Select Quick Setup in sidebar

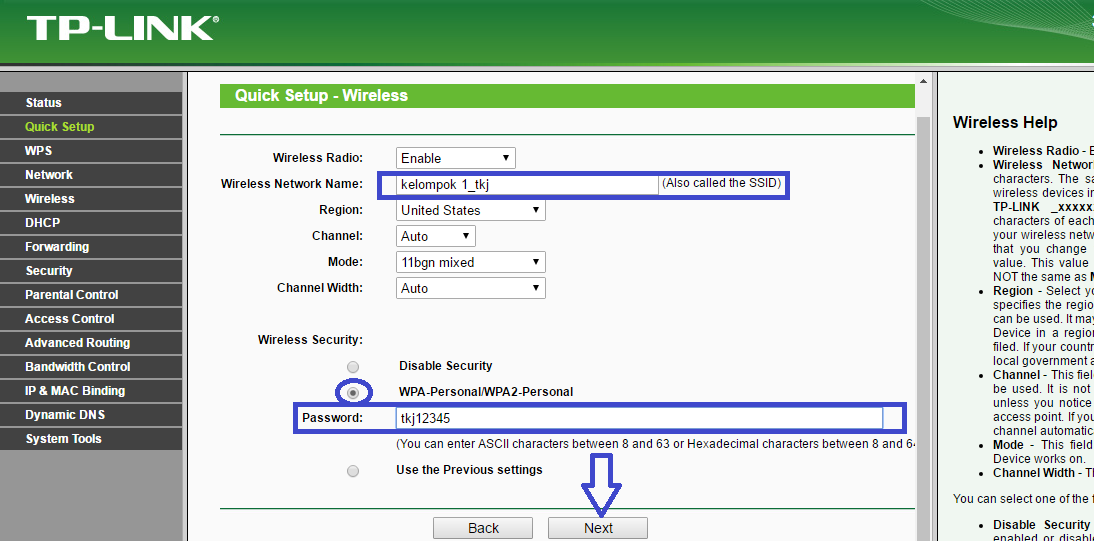[x=91, y=126]
